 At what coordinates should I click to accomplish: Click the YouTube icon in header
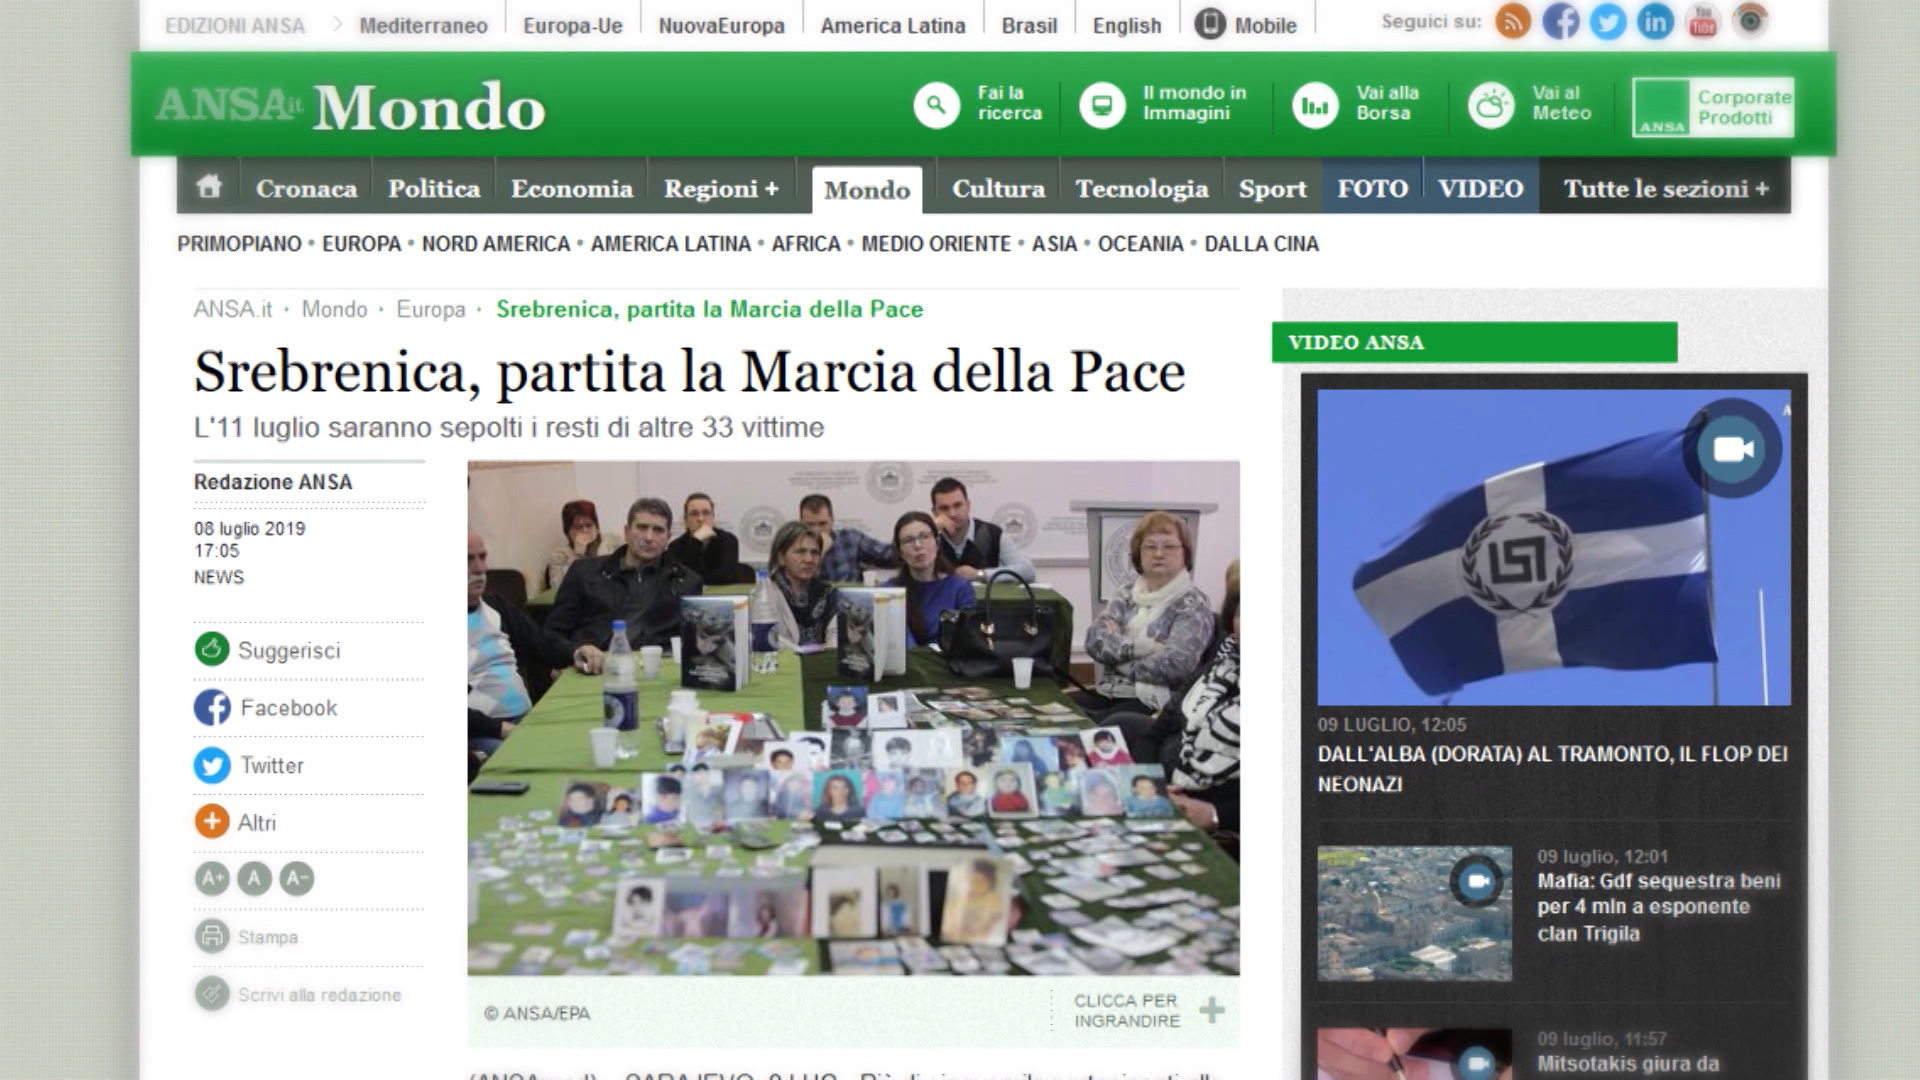pyautogui.click(x=1702, y=22)
